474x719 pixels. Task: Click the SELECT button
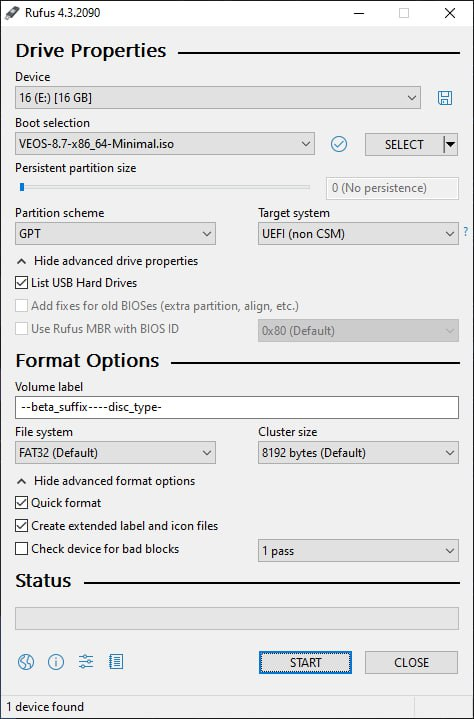tap(404, 144)
